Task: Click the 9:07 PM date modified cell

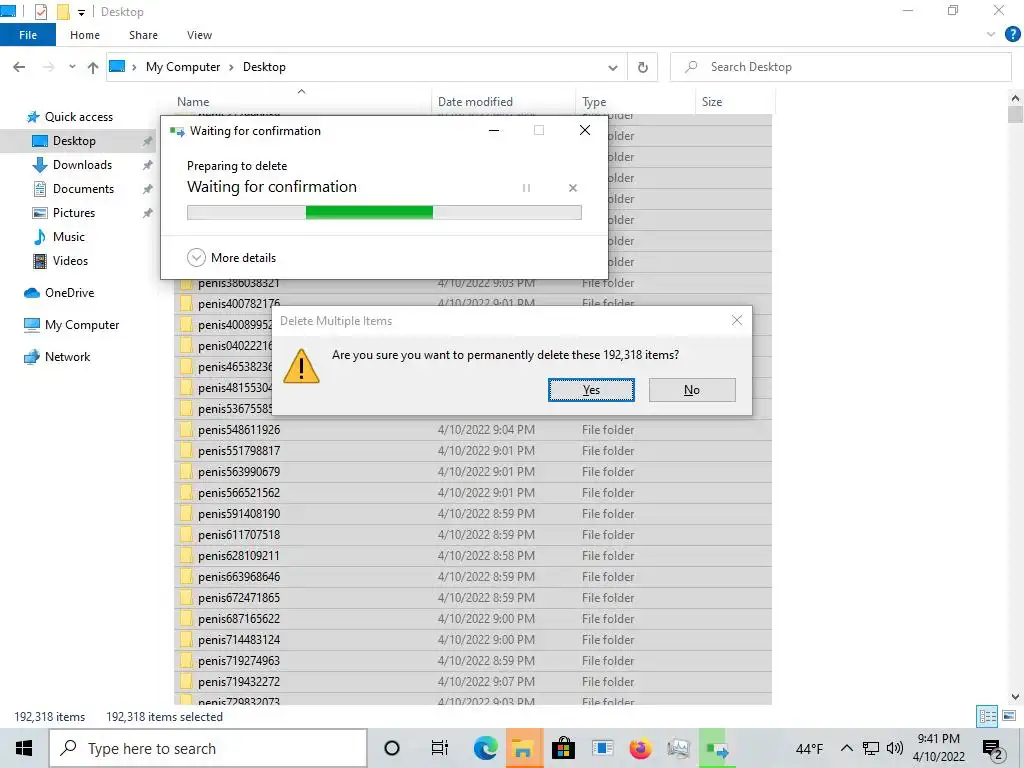Action: coord(486,681)
